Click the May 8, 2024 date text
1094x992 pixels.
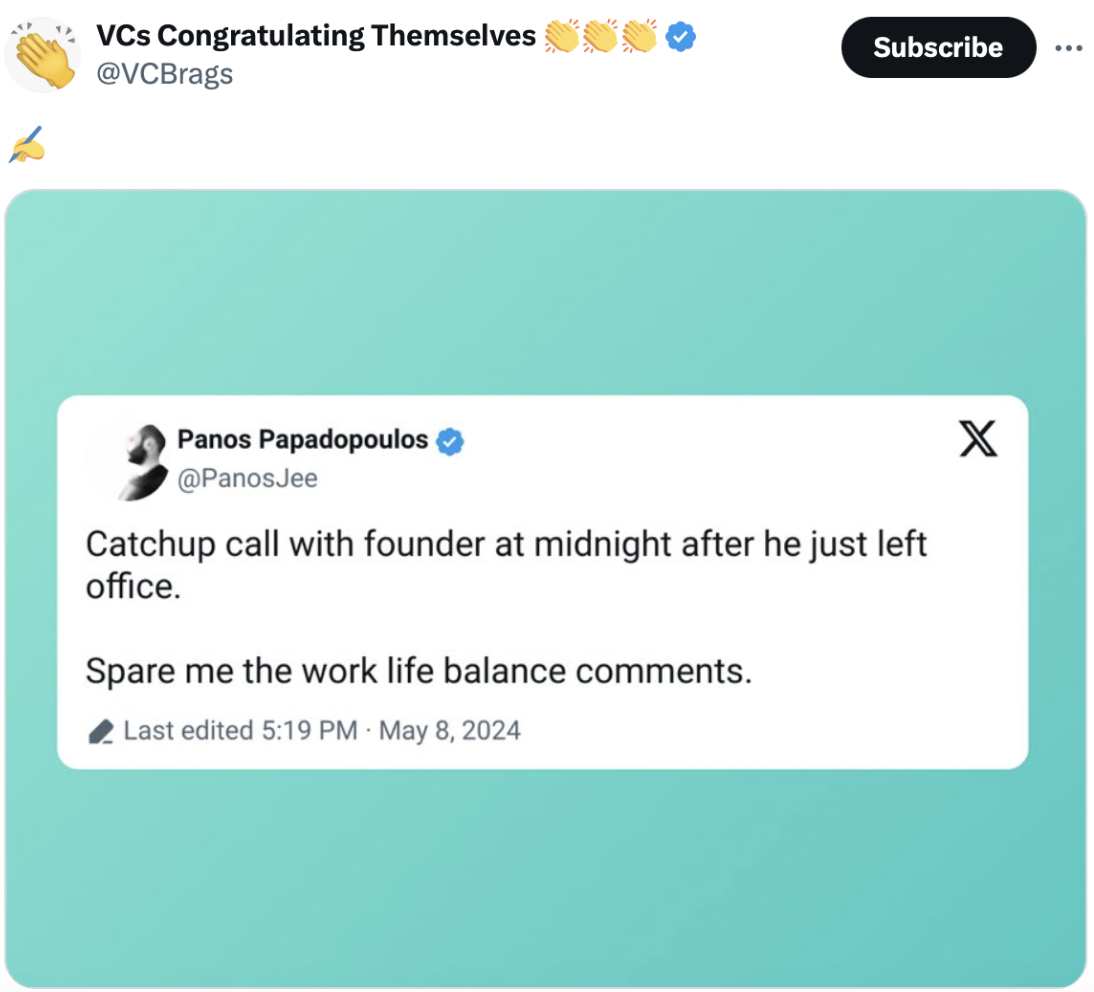pos(451,730)
